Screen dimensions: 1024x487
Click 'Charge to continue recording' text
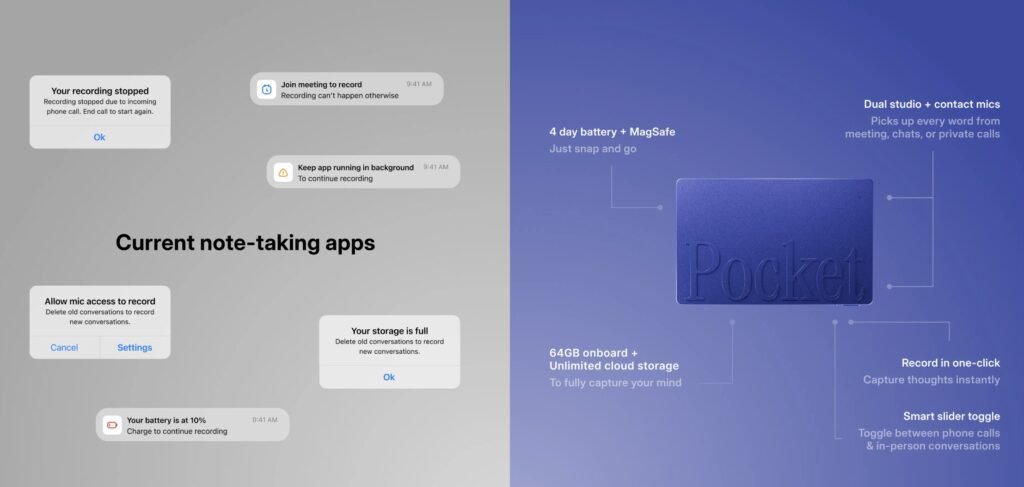(x=177, y=432)
